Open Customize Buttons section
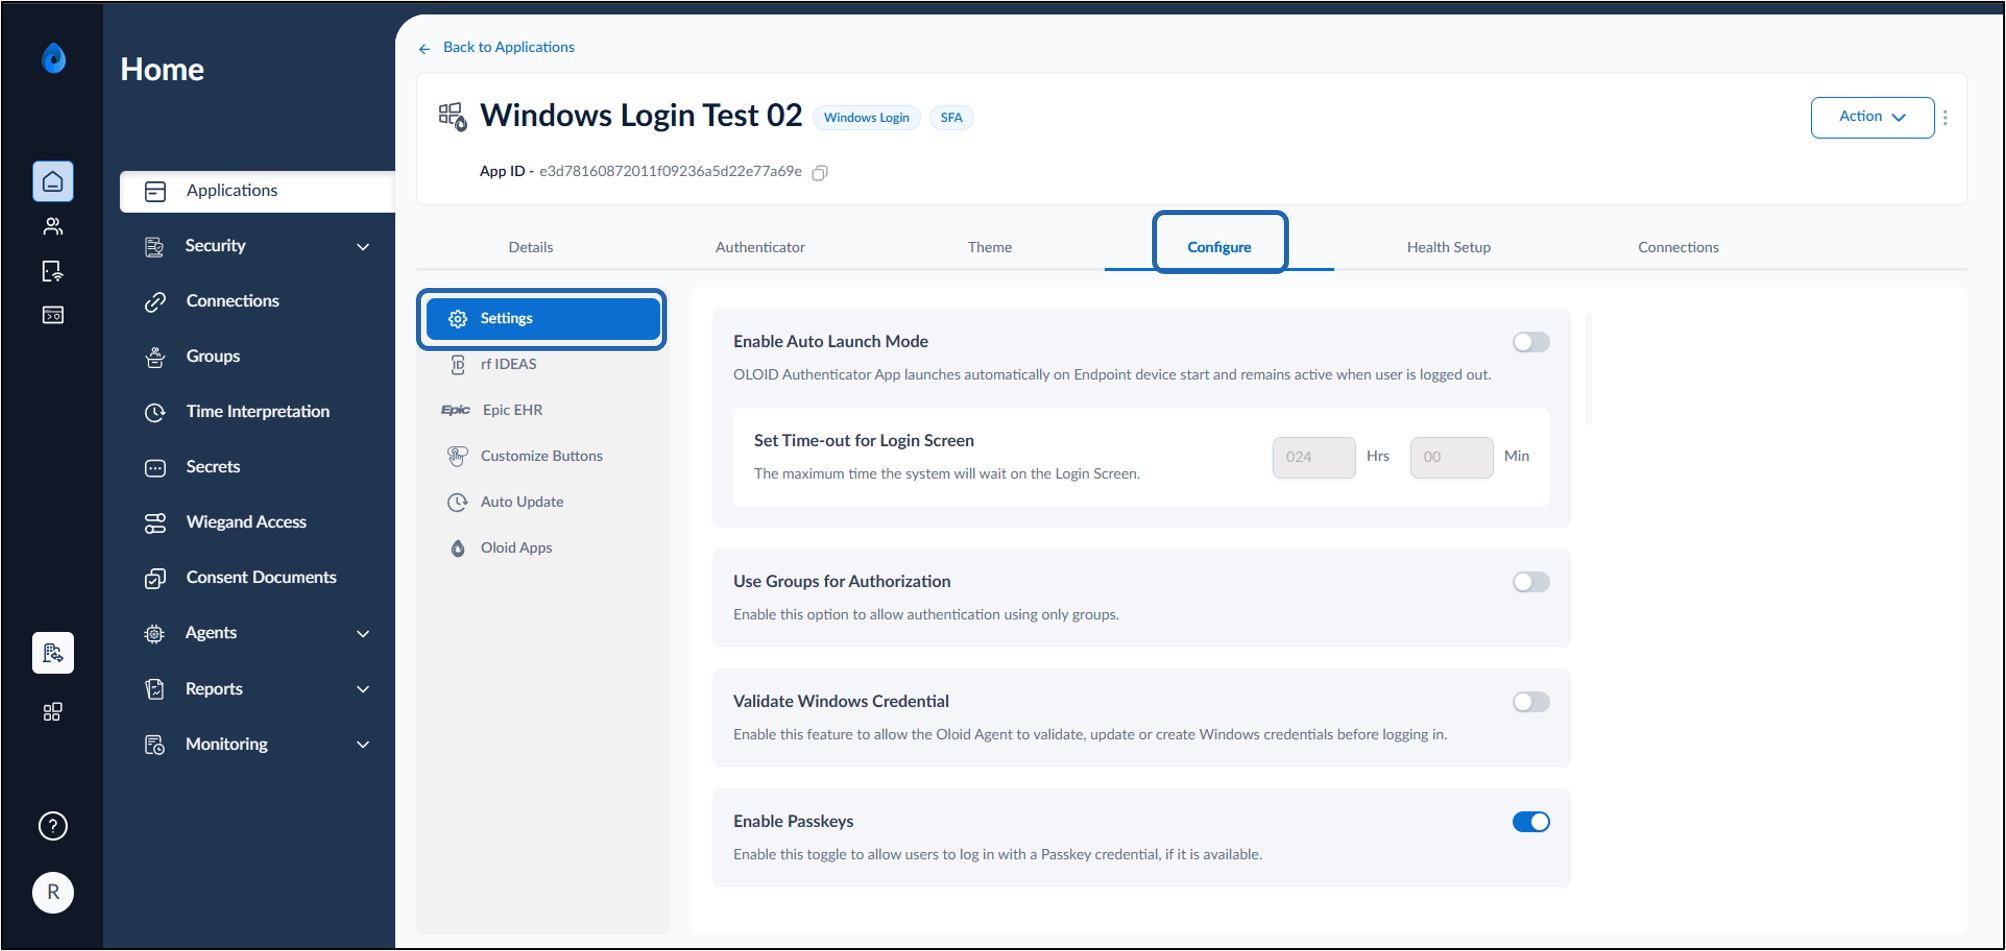Screen dimensions: 2006x951 pos(542,456)
